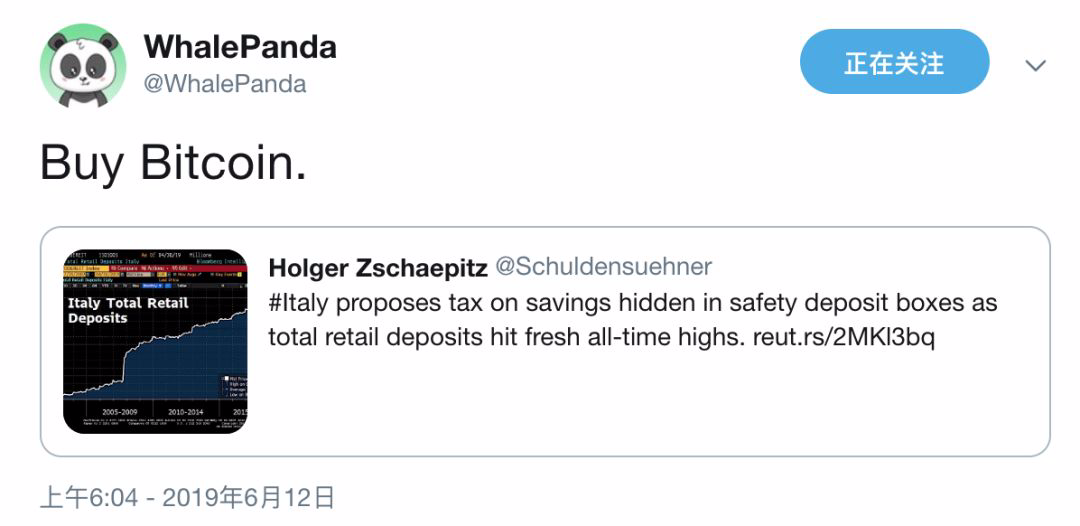The image size is (1080, 526).
Task: Visit the @WhalePanda handle
Action: (x=225, y=84)
